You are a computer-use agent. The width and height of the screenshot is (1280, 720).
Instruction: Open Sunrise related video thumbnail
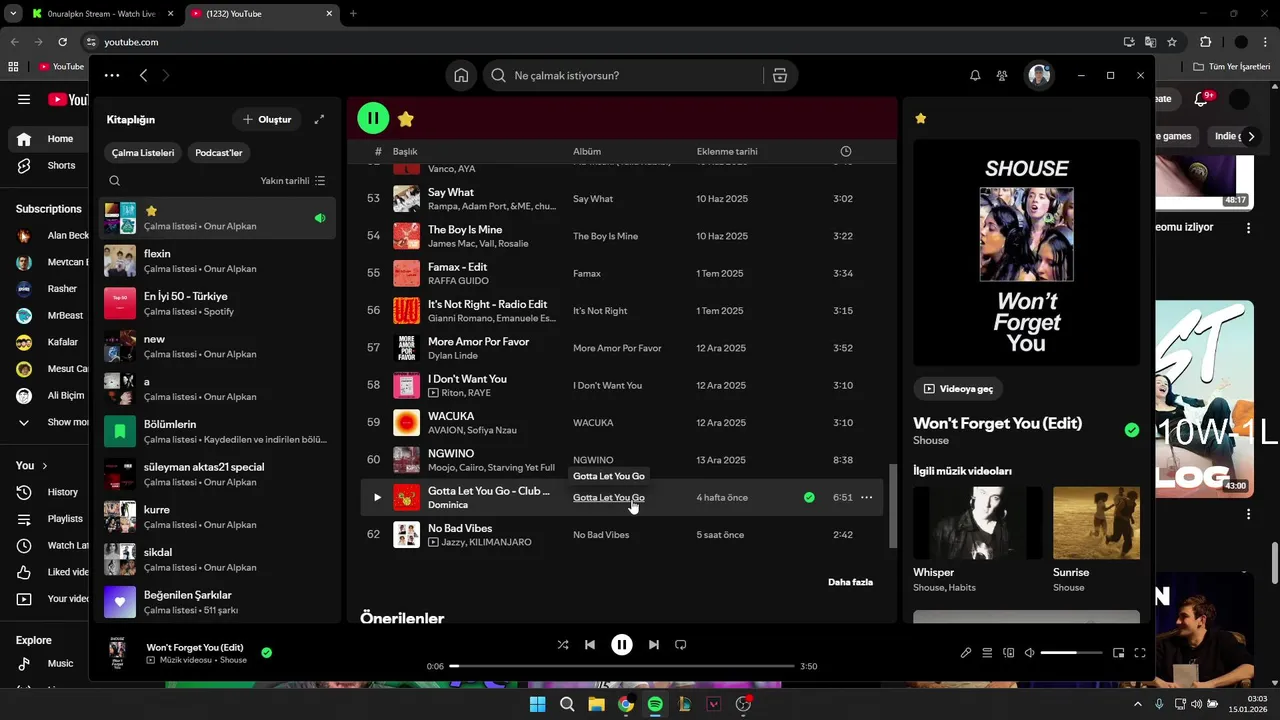pyautogui.click(x=1096, y=523)
